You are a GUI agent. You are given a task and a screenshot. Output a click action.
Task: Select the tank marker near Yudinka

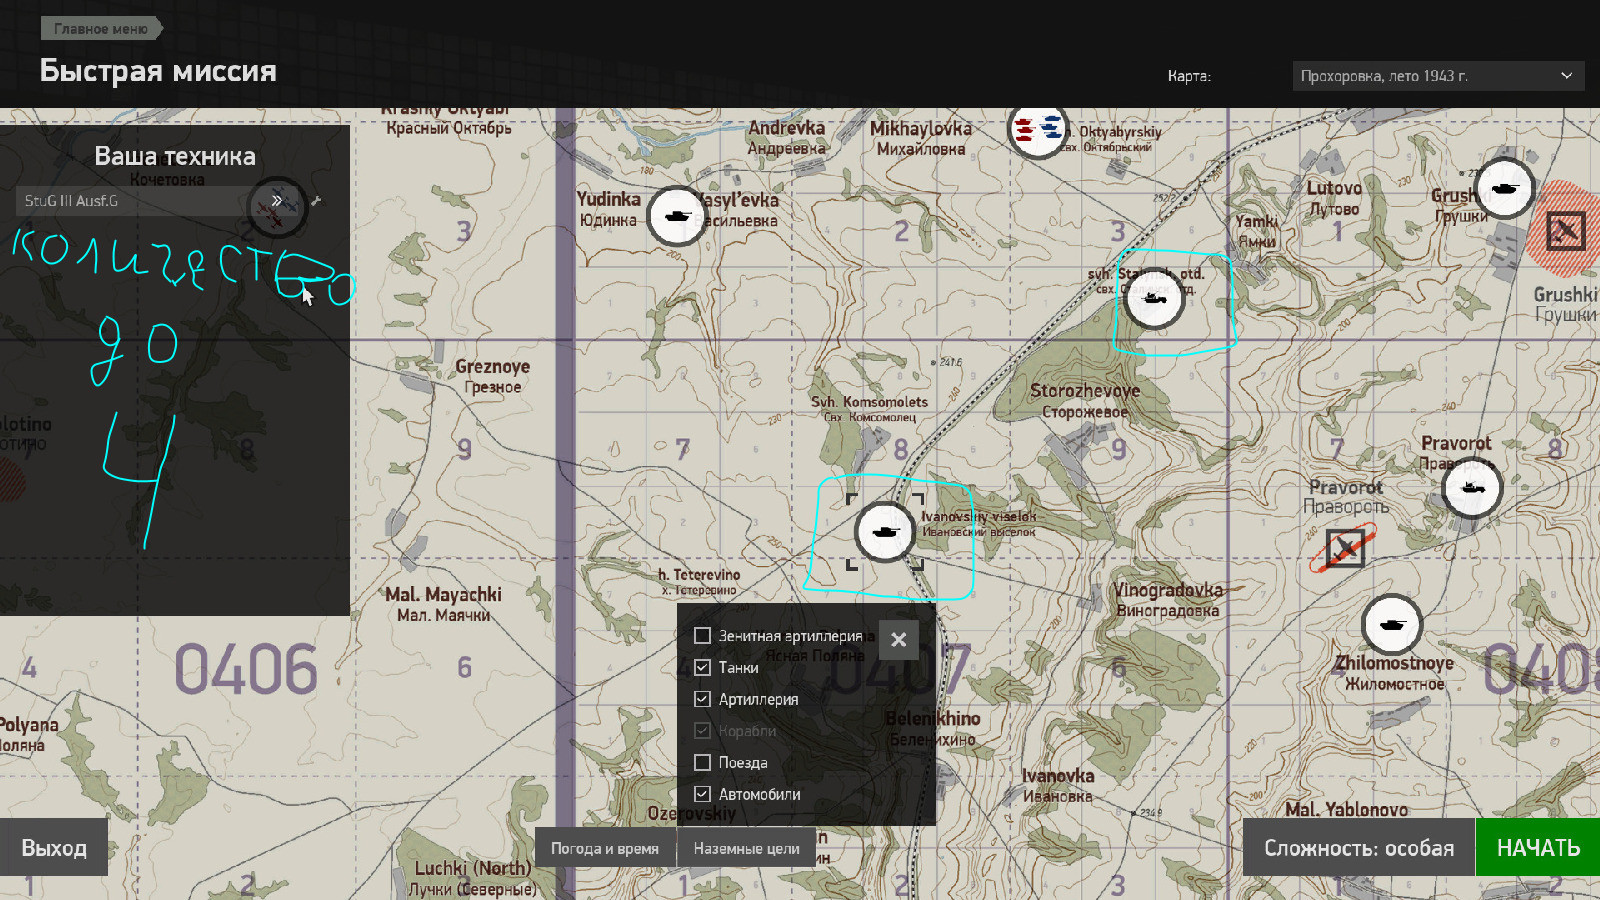(677, 216)
